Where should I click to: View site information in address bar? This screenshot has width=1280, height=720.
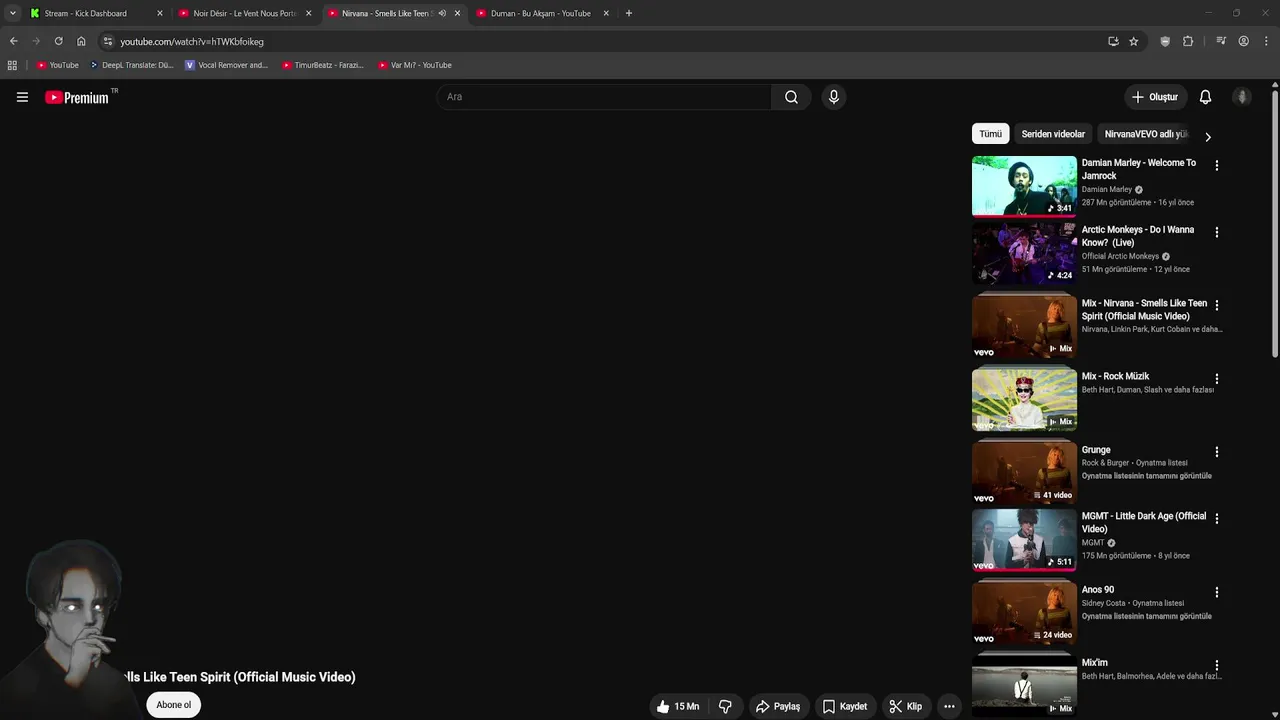108,41
